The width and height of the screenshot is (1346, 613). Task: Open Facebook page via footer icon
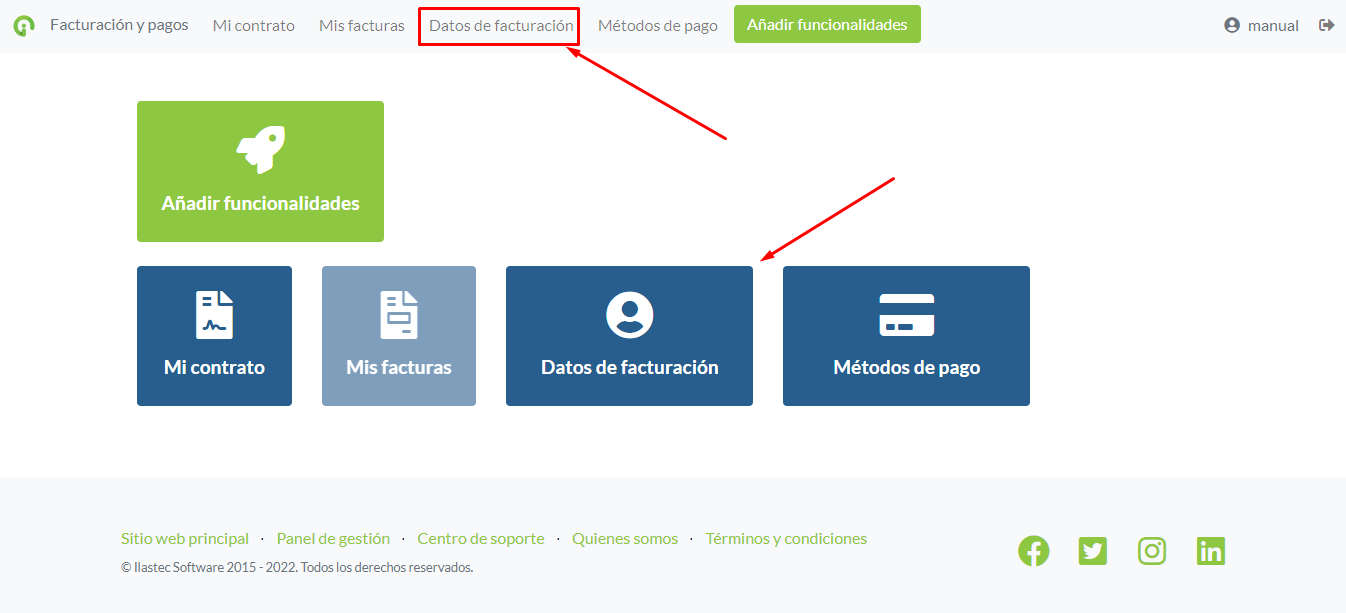[1033, 551]
